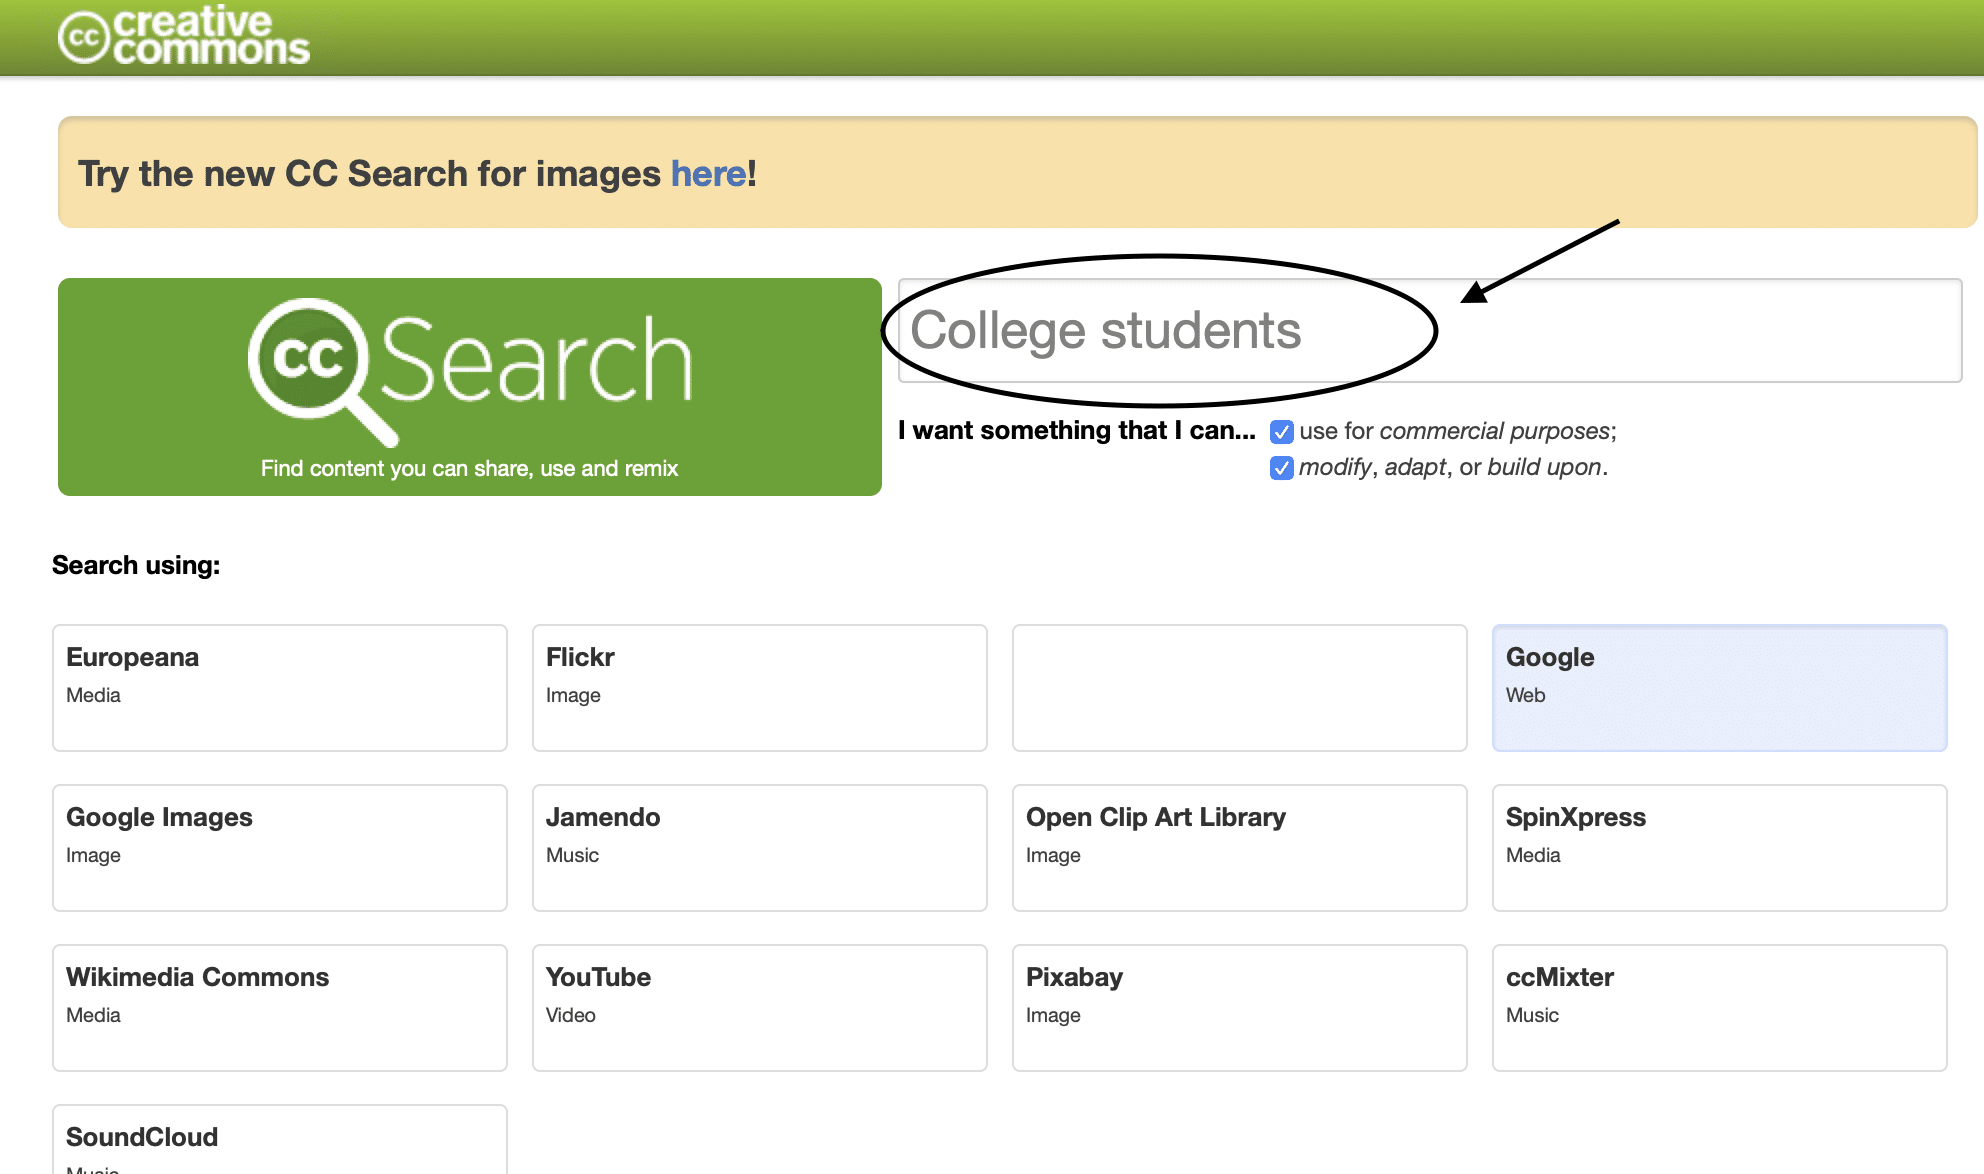Click the Creative Commons logo

pyautogui.click(x=185, y=35)
